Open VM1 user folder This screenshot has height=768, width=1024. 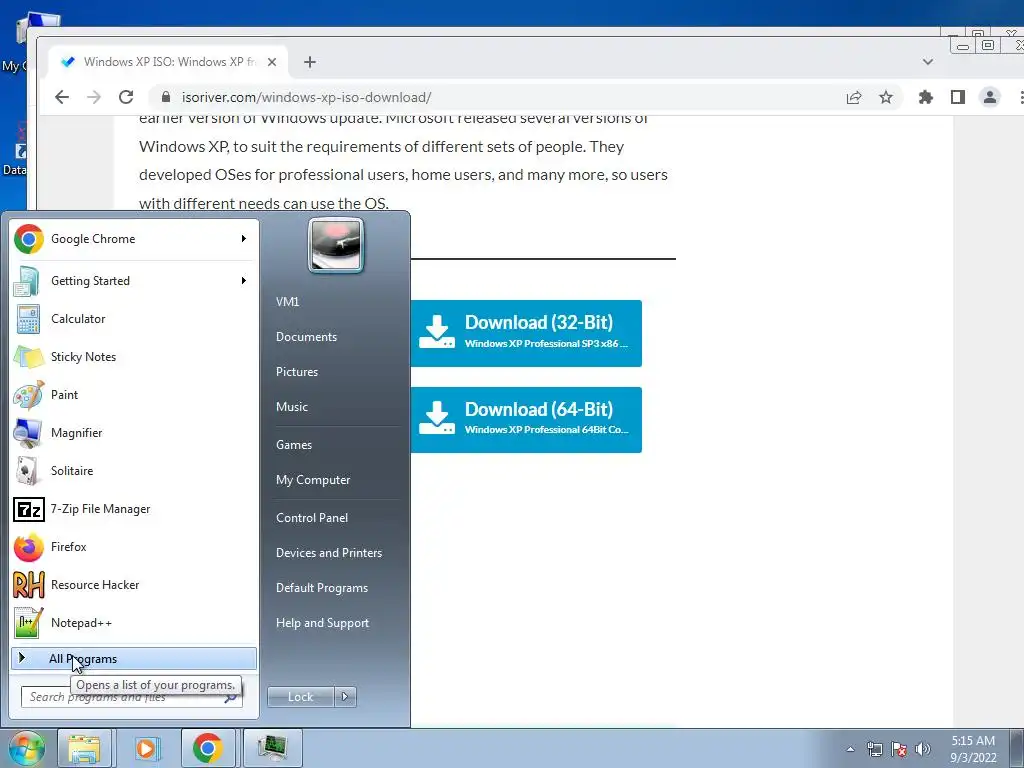(x=287, y=302)
